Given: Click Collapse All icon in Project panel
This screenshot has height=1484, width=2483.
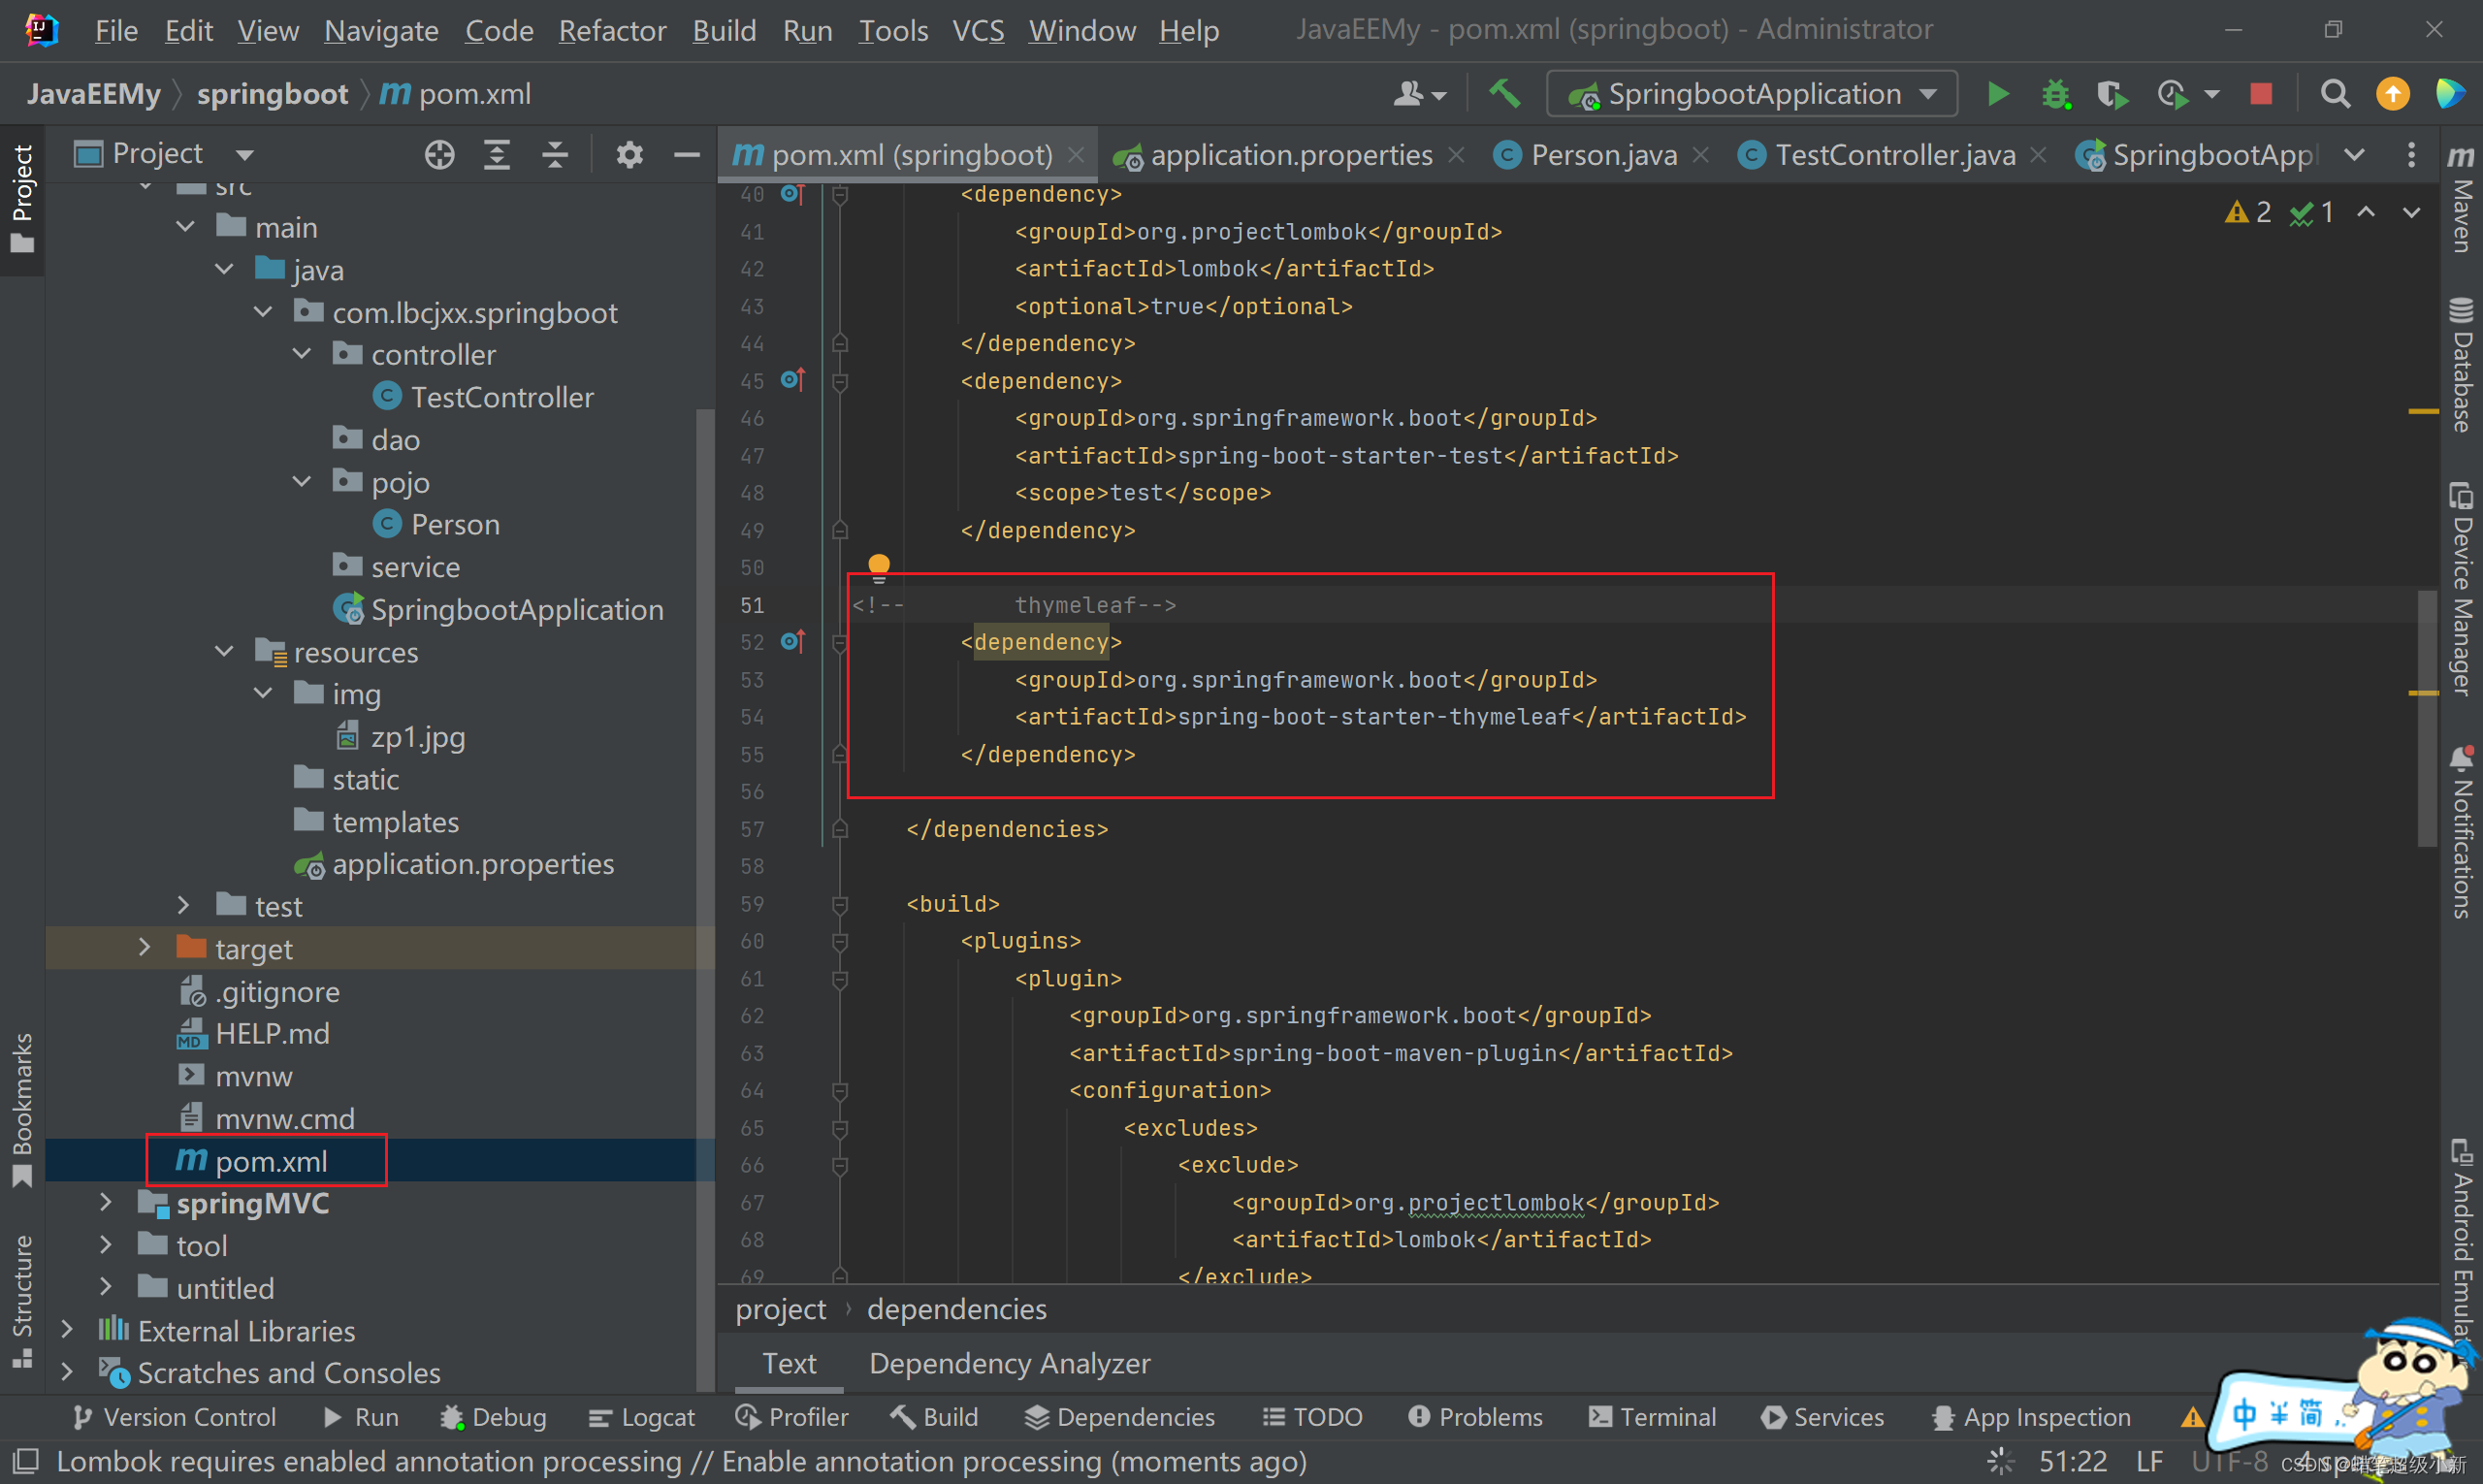Looking at the screenshot, I should [555, 154].
